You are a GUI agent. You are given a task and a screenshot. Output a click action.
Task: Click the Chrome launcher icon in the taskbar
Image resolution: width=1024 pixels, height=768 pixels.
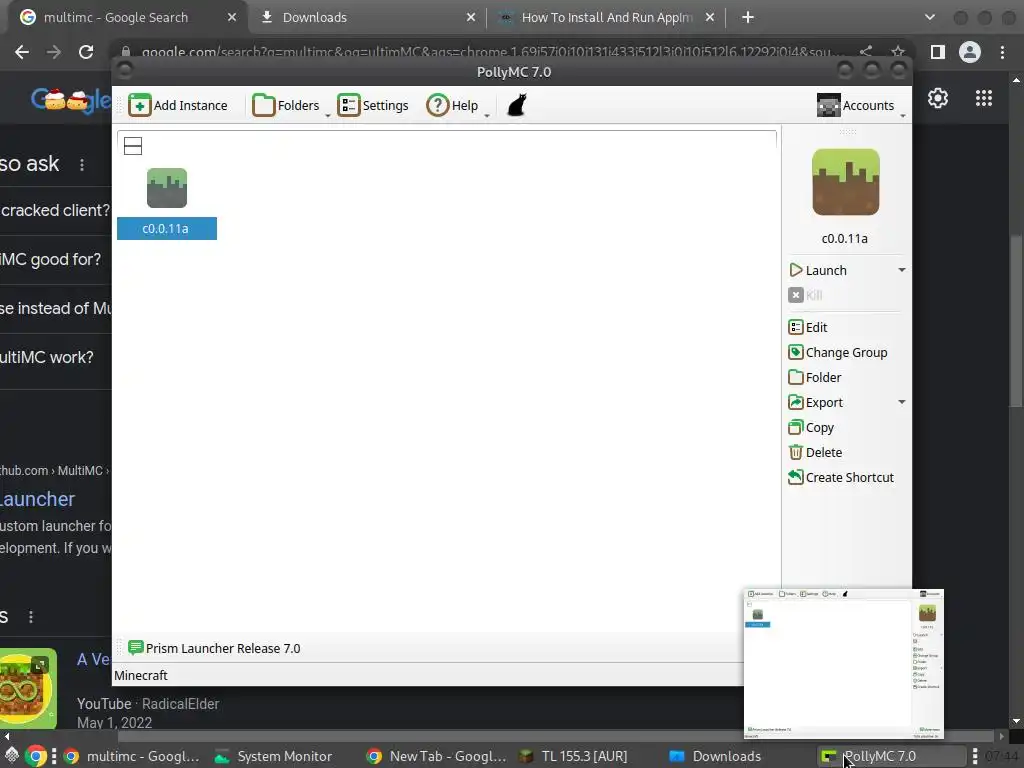tap(37, 756)
